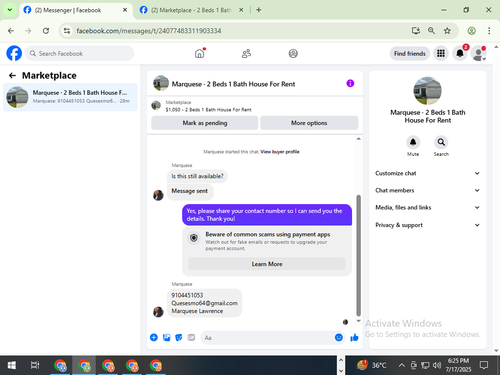Open the Groups icon in top navigation
Viewport: 500px width, 375px height.
click(x=293, y=53)
